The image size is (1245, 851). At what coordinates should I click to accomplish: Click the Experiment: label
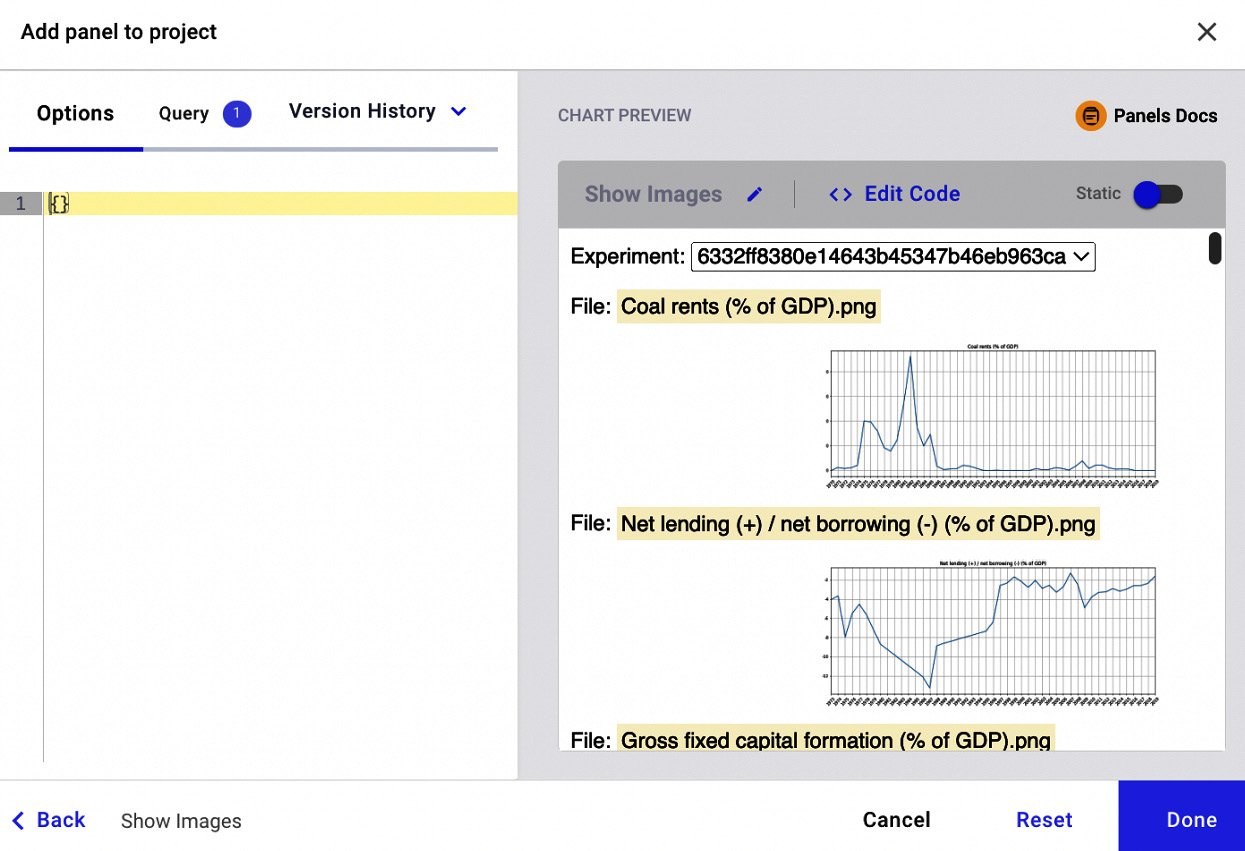coord(628,257)
